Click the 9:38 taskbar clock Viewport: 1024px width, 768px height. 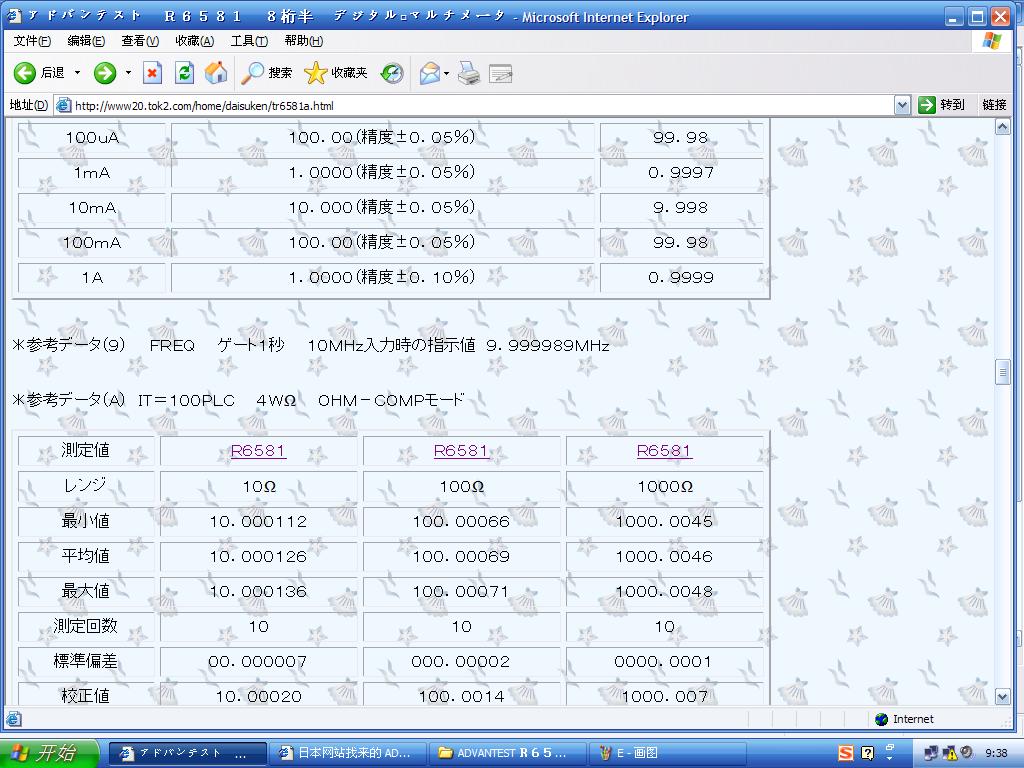pyautogui.click(x=996, y=753)
